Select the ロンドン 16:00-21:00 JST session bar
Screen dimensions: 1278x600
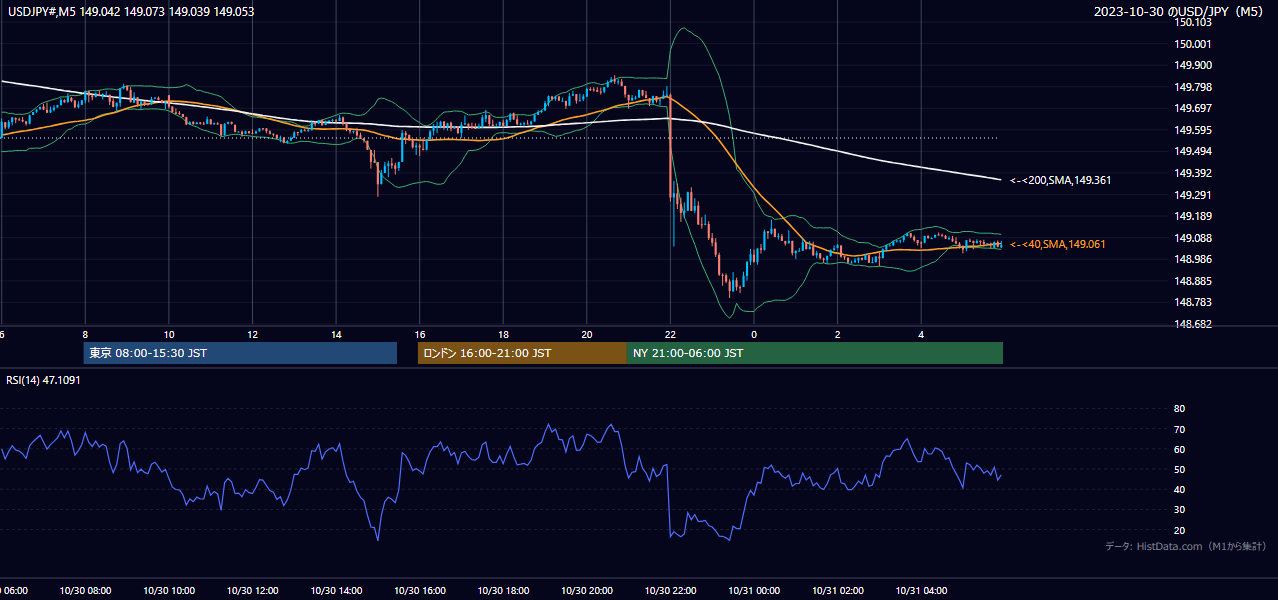[x=522, y=353]
